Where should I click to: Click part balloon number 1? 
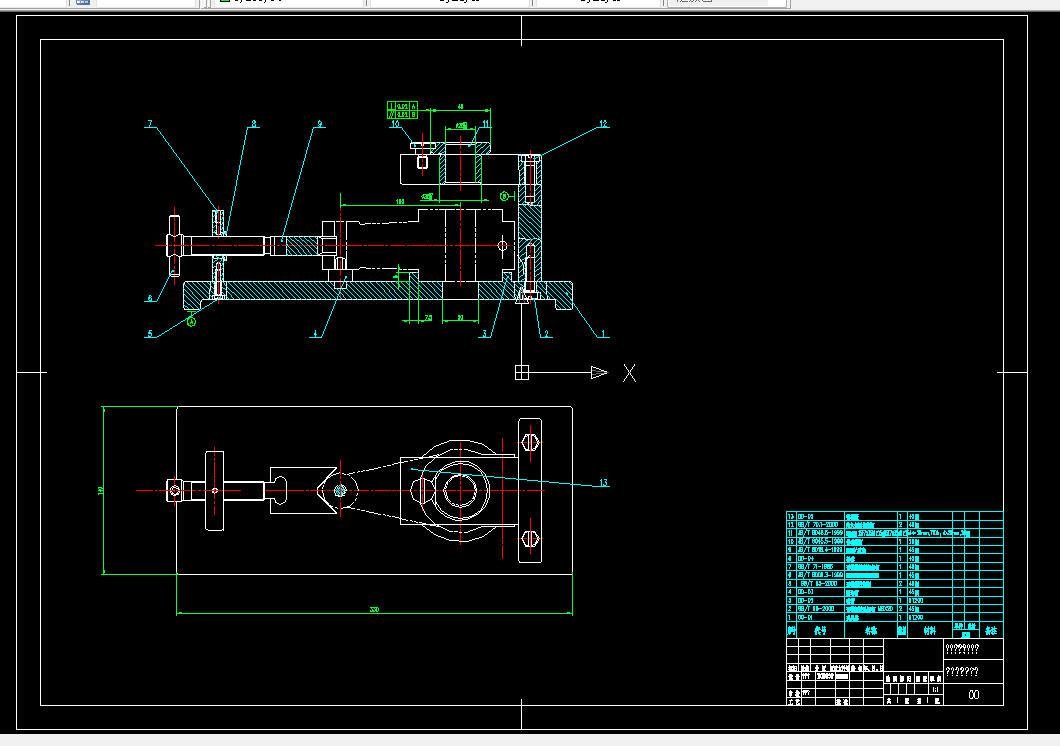tap(603, 333)
